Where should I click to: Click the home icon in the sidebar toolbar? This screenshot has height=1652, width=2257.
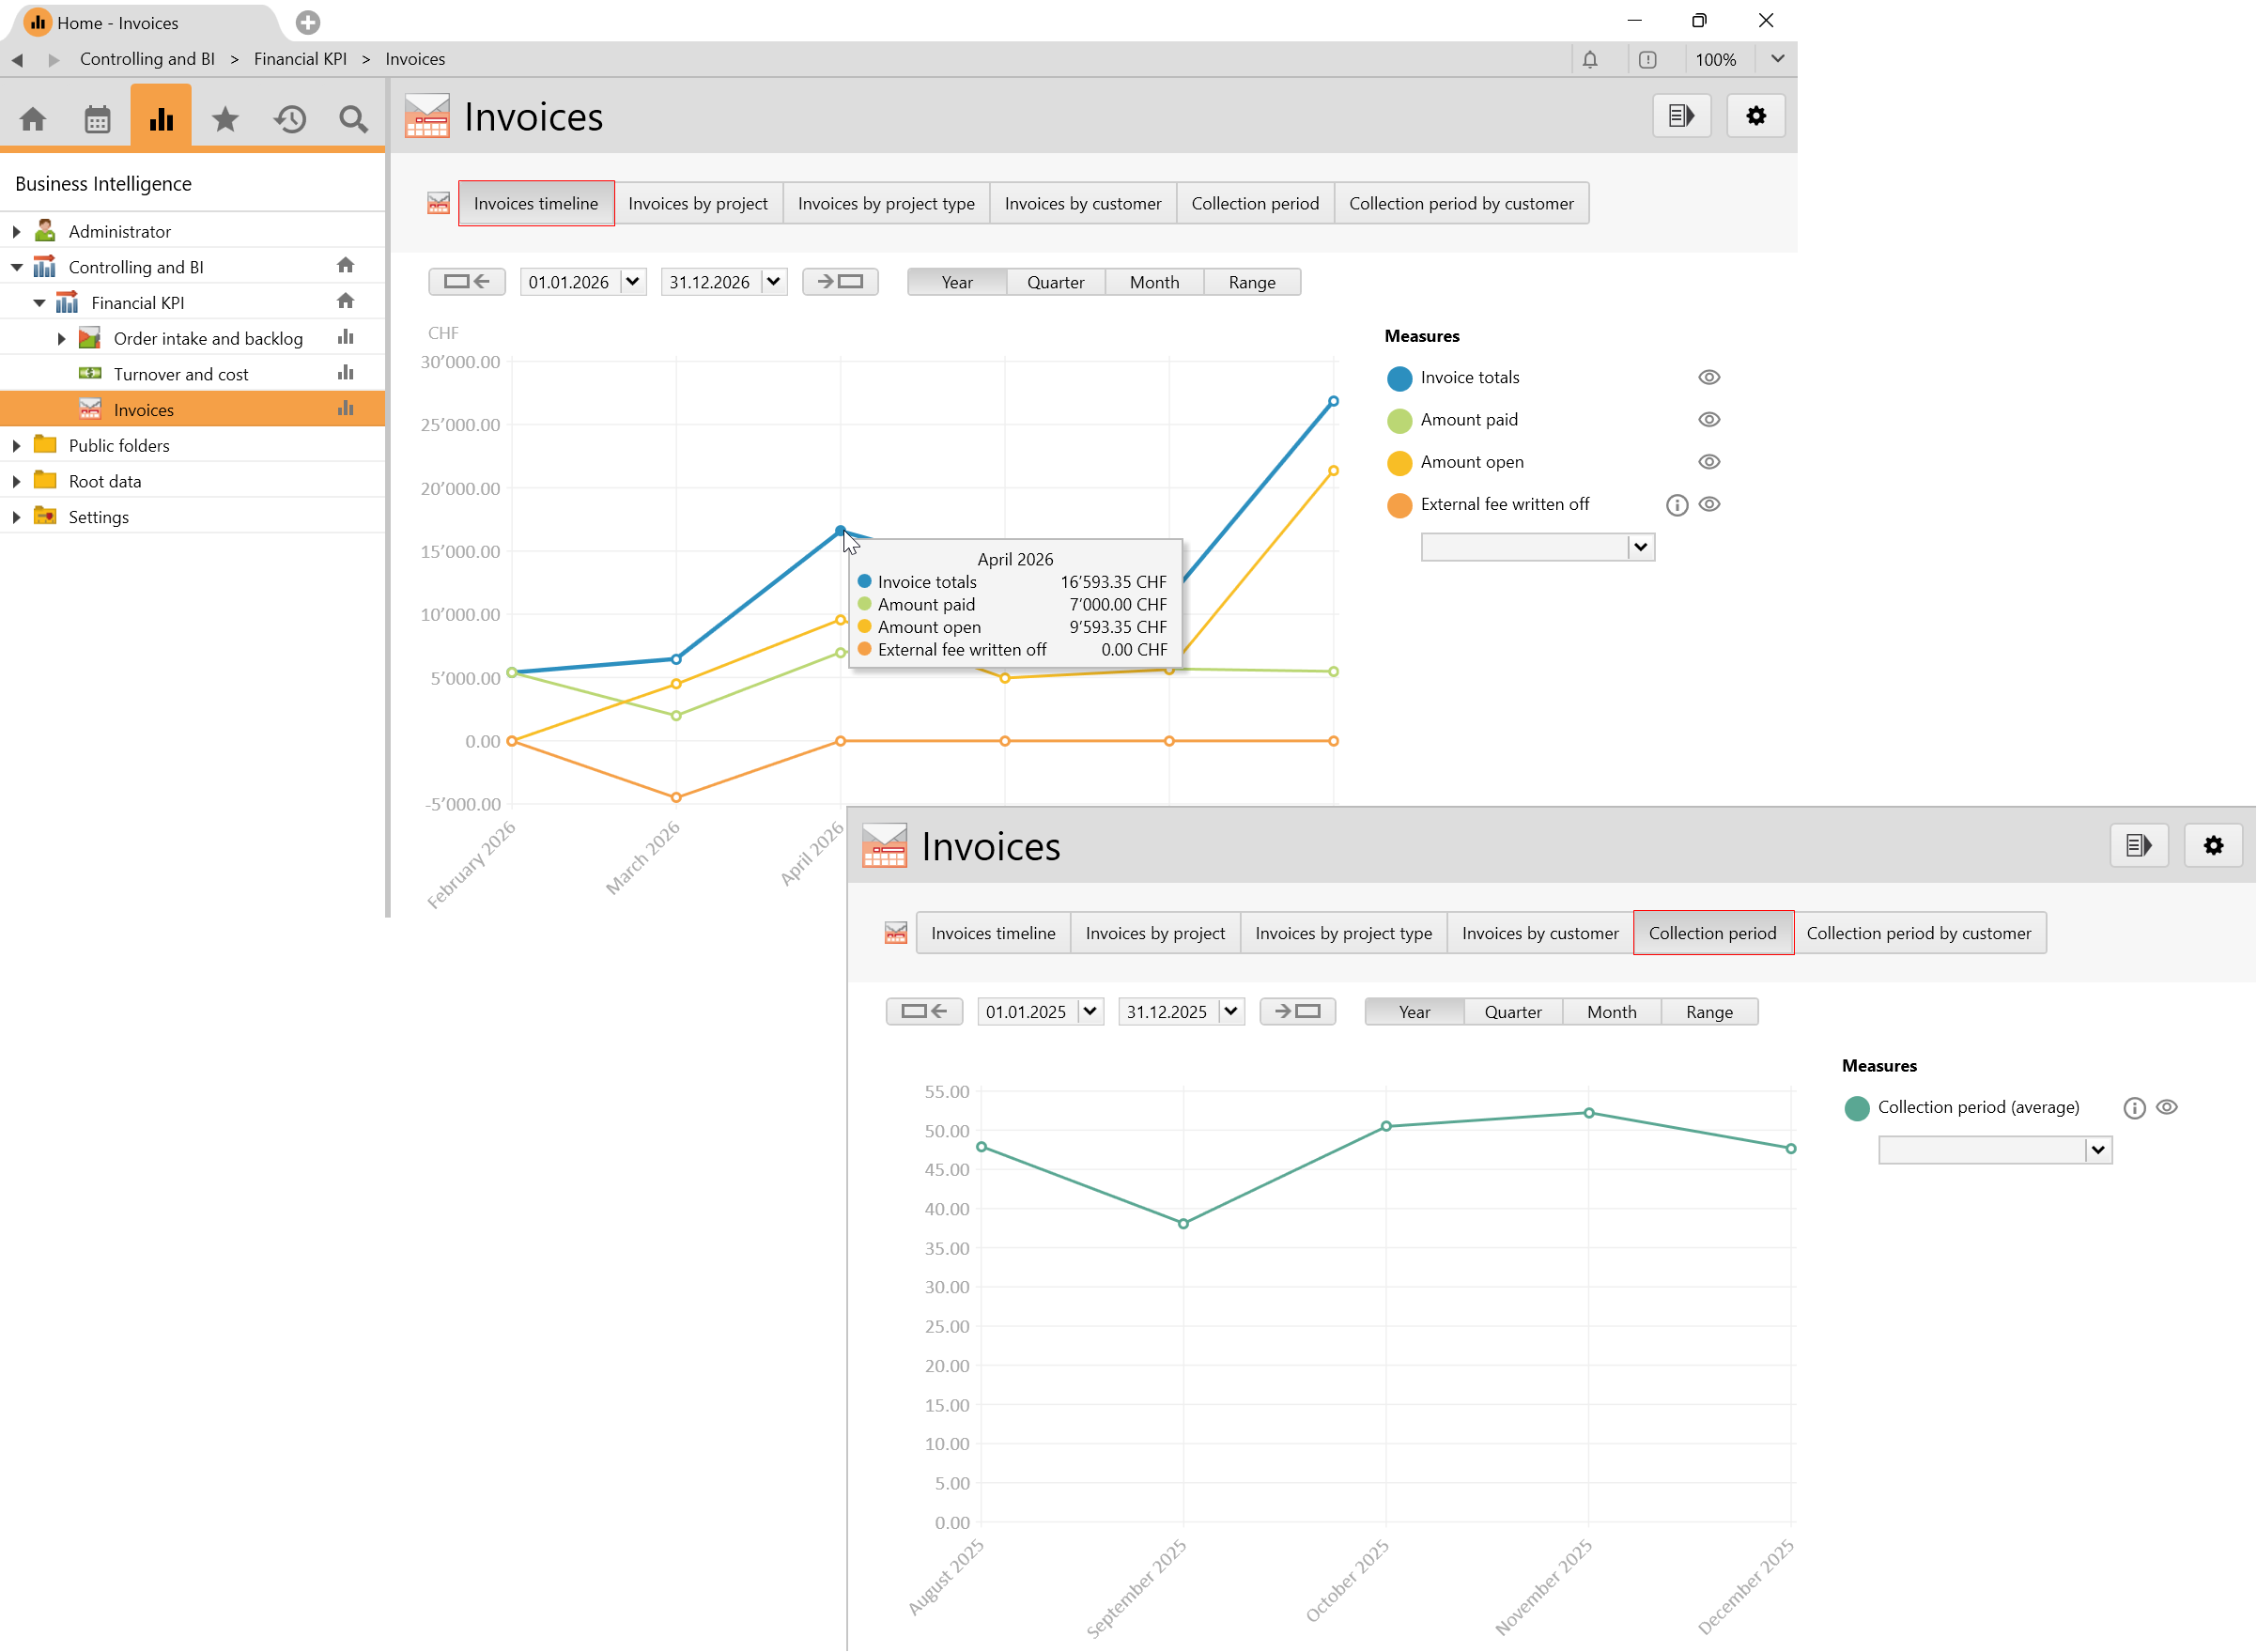click(33, 119)
